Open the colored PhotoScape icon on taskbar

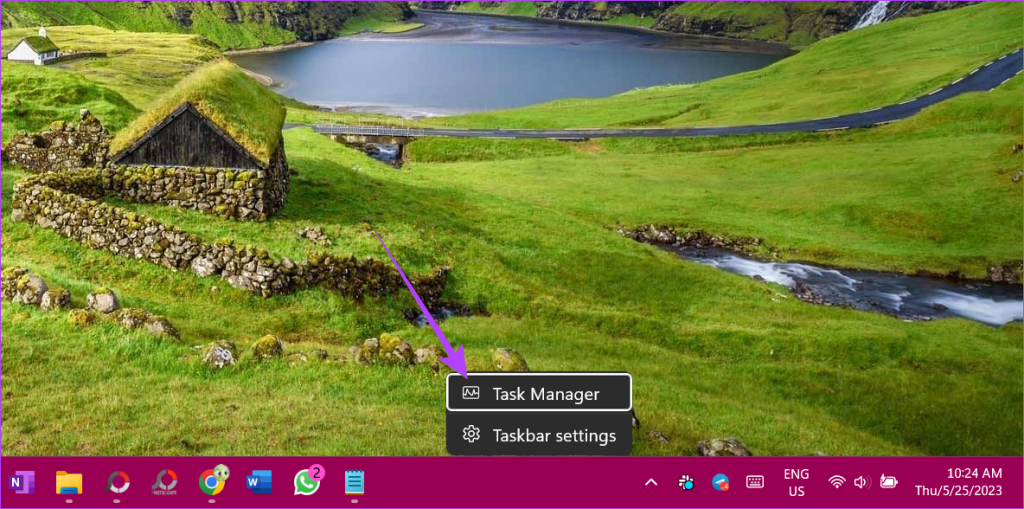click(x=117, y=483)
